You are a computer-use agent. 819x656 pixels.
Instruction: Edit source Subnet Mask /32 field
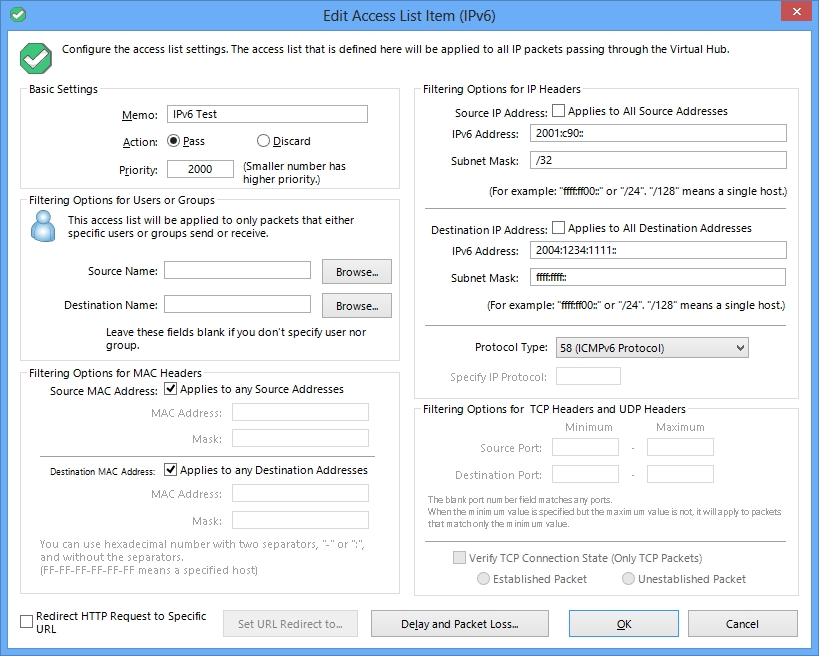point(658,160)
